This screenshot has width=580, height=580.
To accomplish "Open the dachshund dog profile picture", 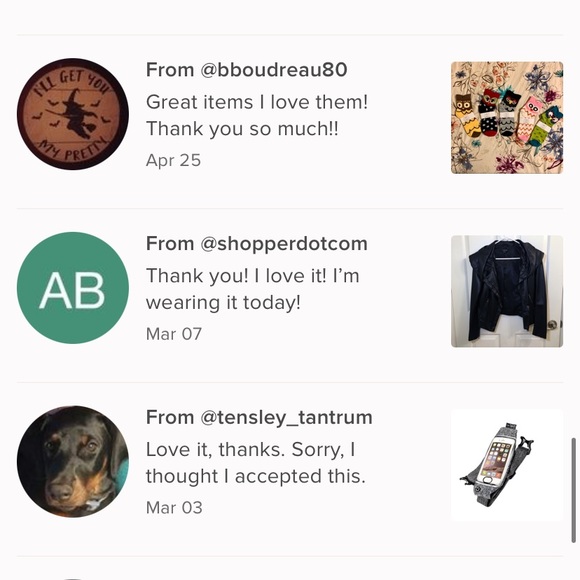I will pos(73,462).
